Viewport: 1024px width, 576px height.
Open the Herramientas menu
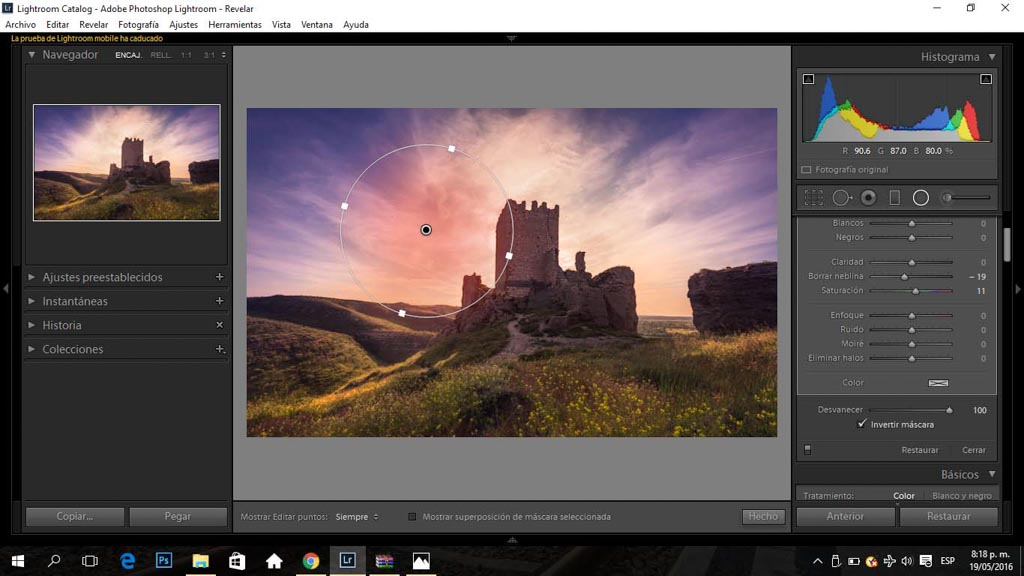(x=235, y=24)
